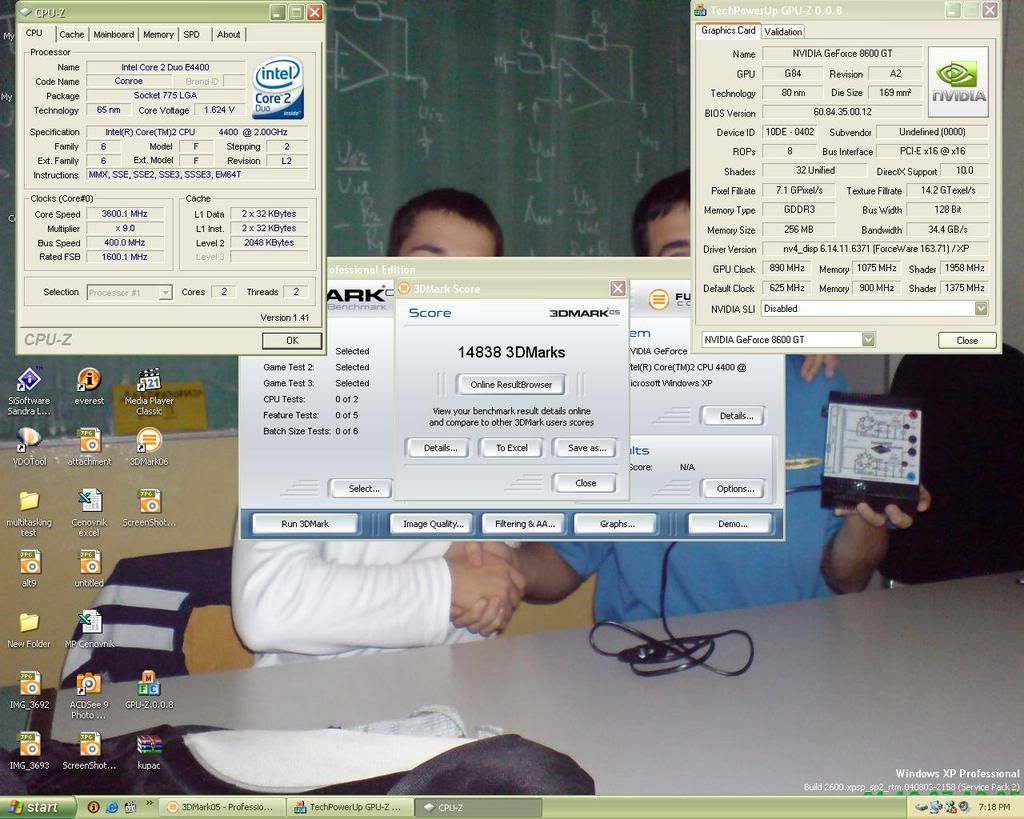Click Internet Explorer quick launch icon

(x=112, y=807)
